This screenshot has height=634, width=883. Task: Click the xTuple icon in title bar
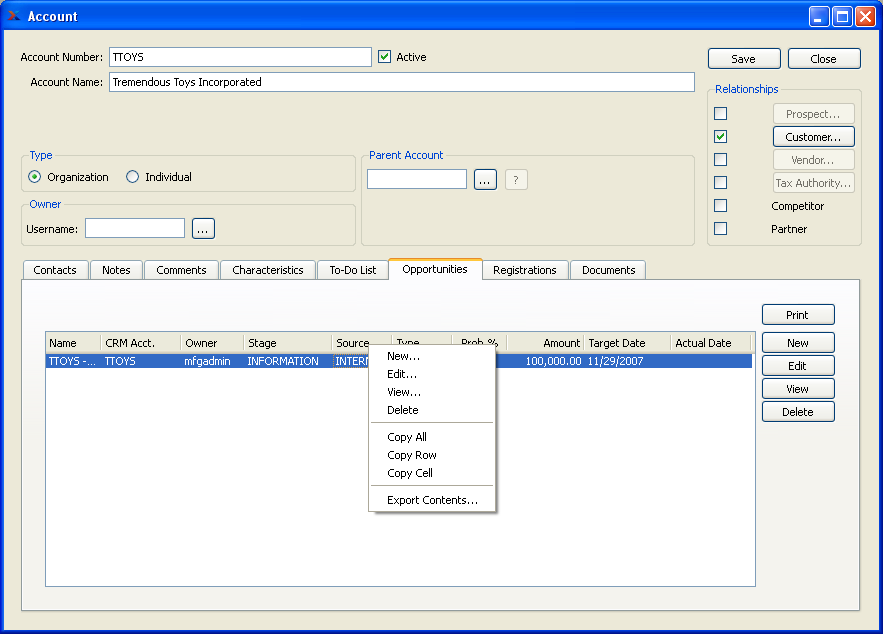(x=14, y=16)
